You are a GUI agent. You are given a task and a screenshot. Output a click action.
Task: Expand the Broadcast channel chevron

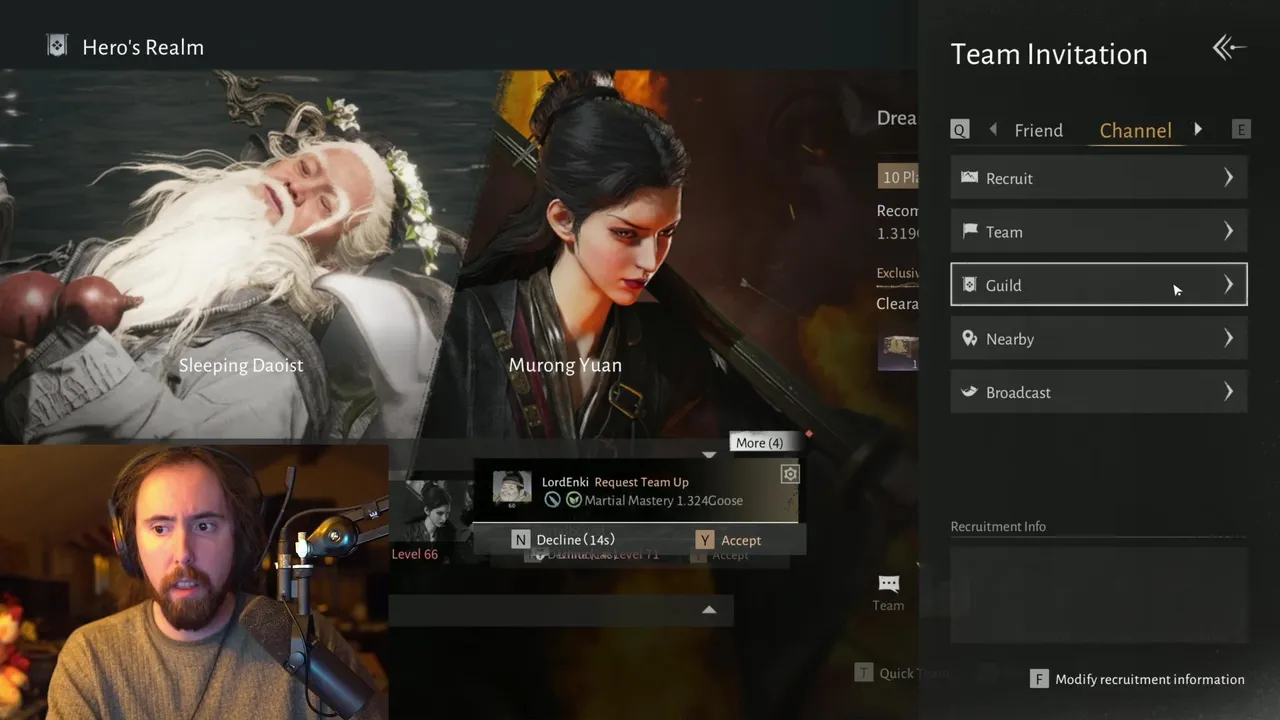click(1229, 392)
